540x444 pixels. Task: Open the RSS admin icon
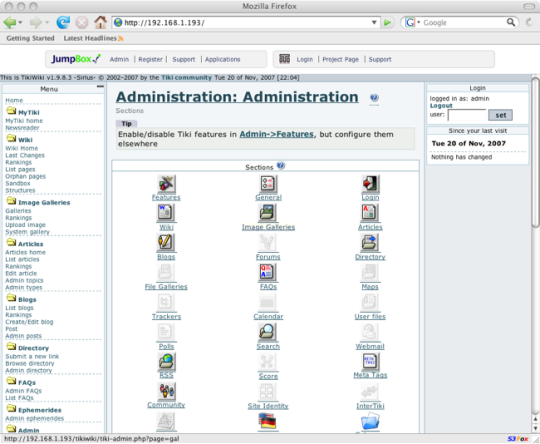tap(166, 361)
